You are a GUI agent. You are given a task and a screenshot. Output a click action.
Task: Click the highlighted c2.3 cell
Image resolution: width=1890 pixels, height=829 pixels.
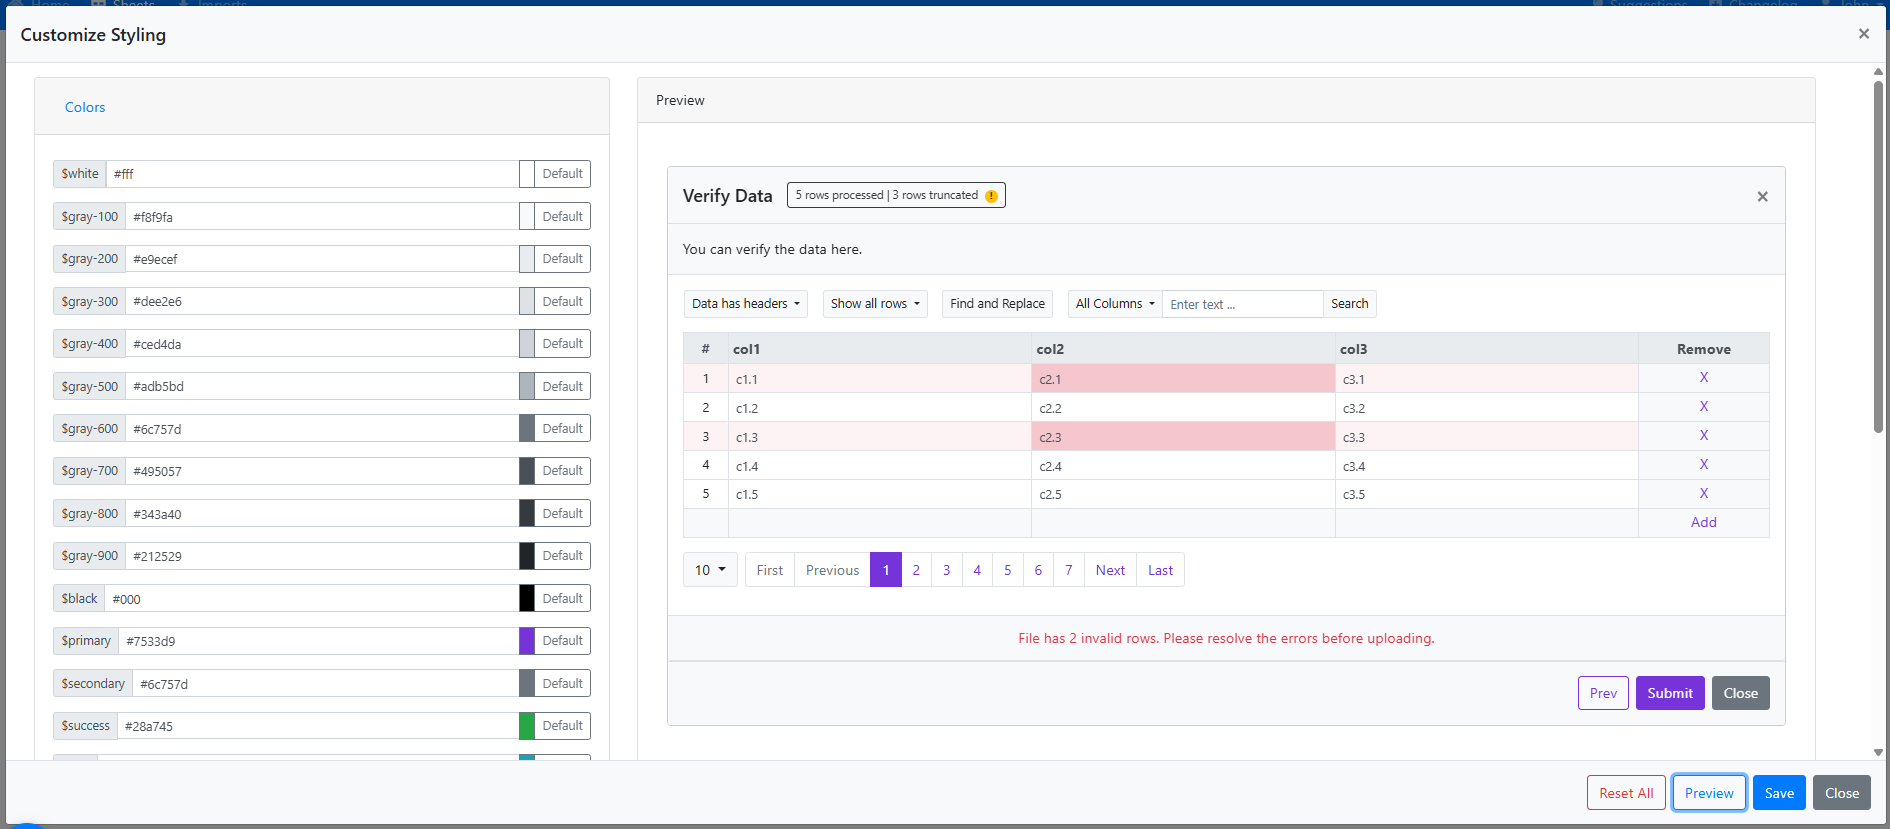coord(1183,436)
